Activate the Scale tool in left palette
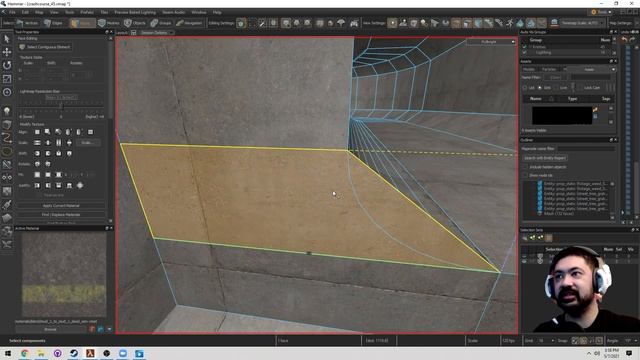 tap(7, 79)
